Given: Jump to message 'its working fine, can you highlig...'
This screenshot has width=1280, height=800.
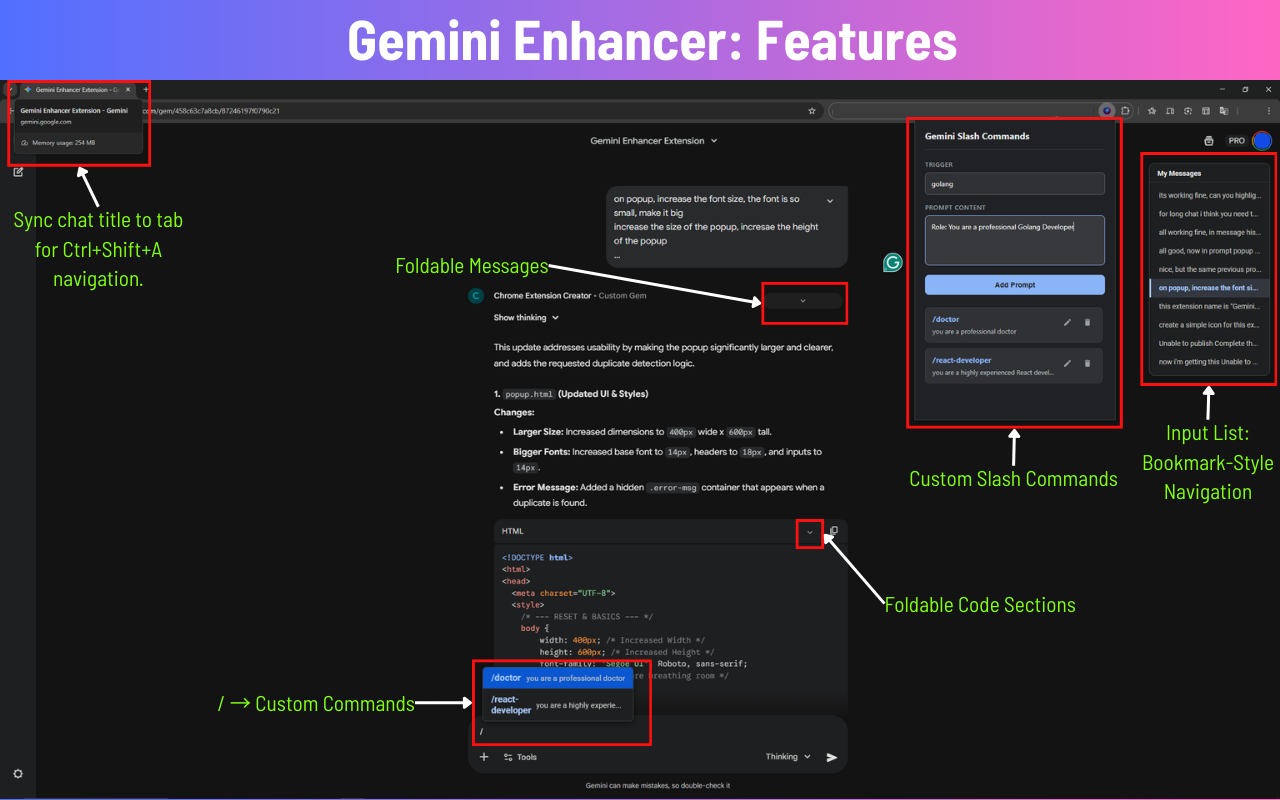Looking at the screenshot, I should point(1209,195).
